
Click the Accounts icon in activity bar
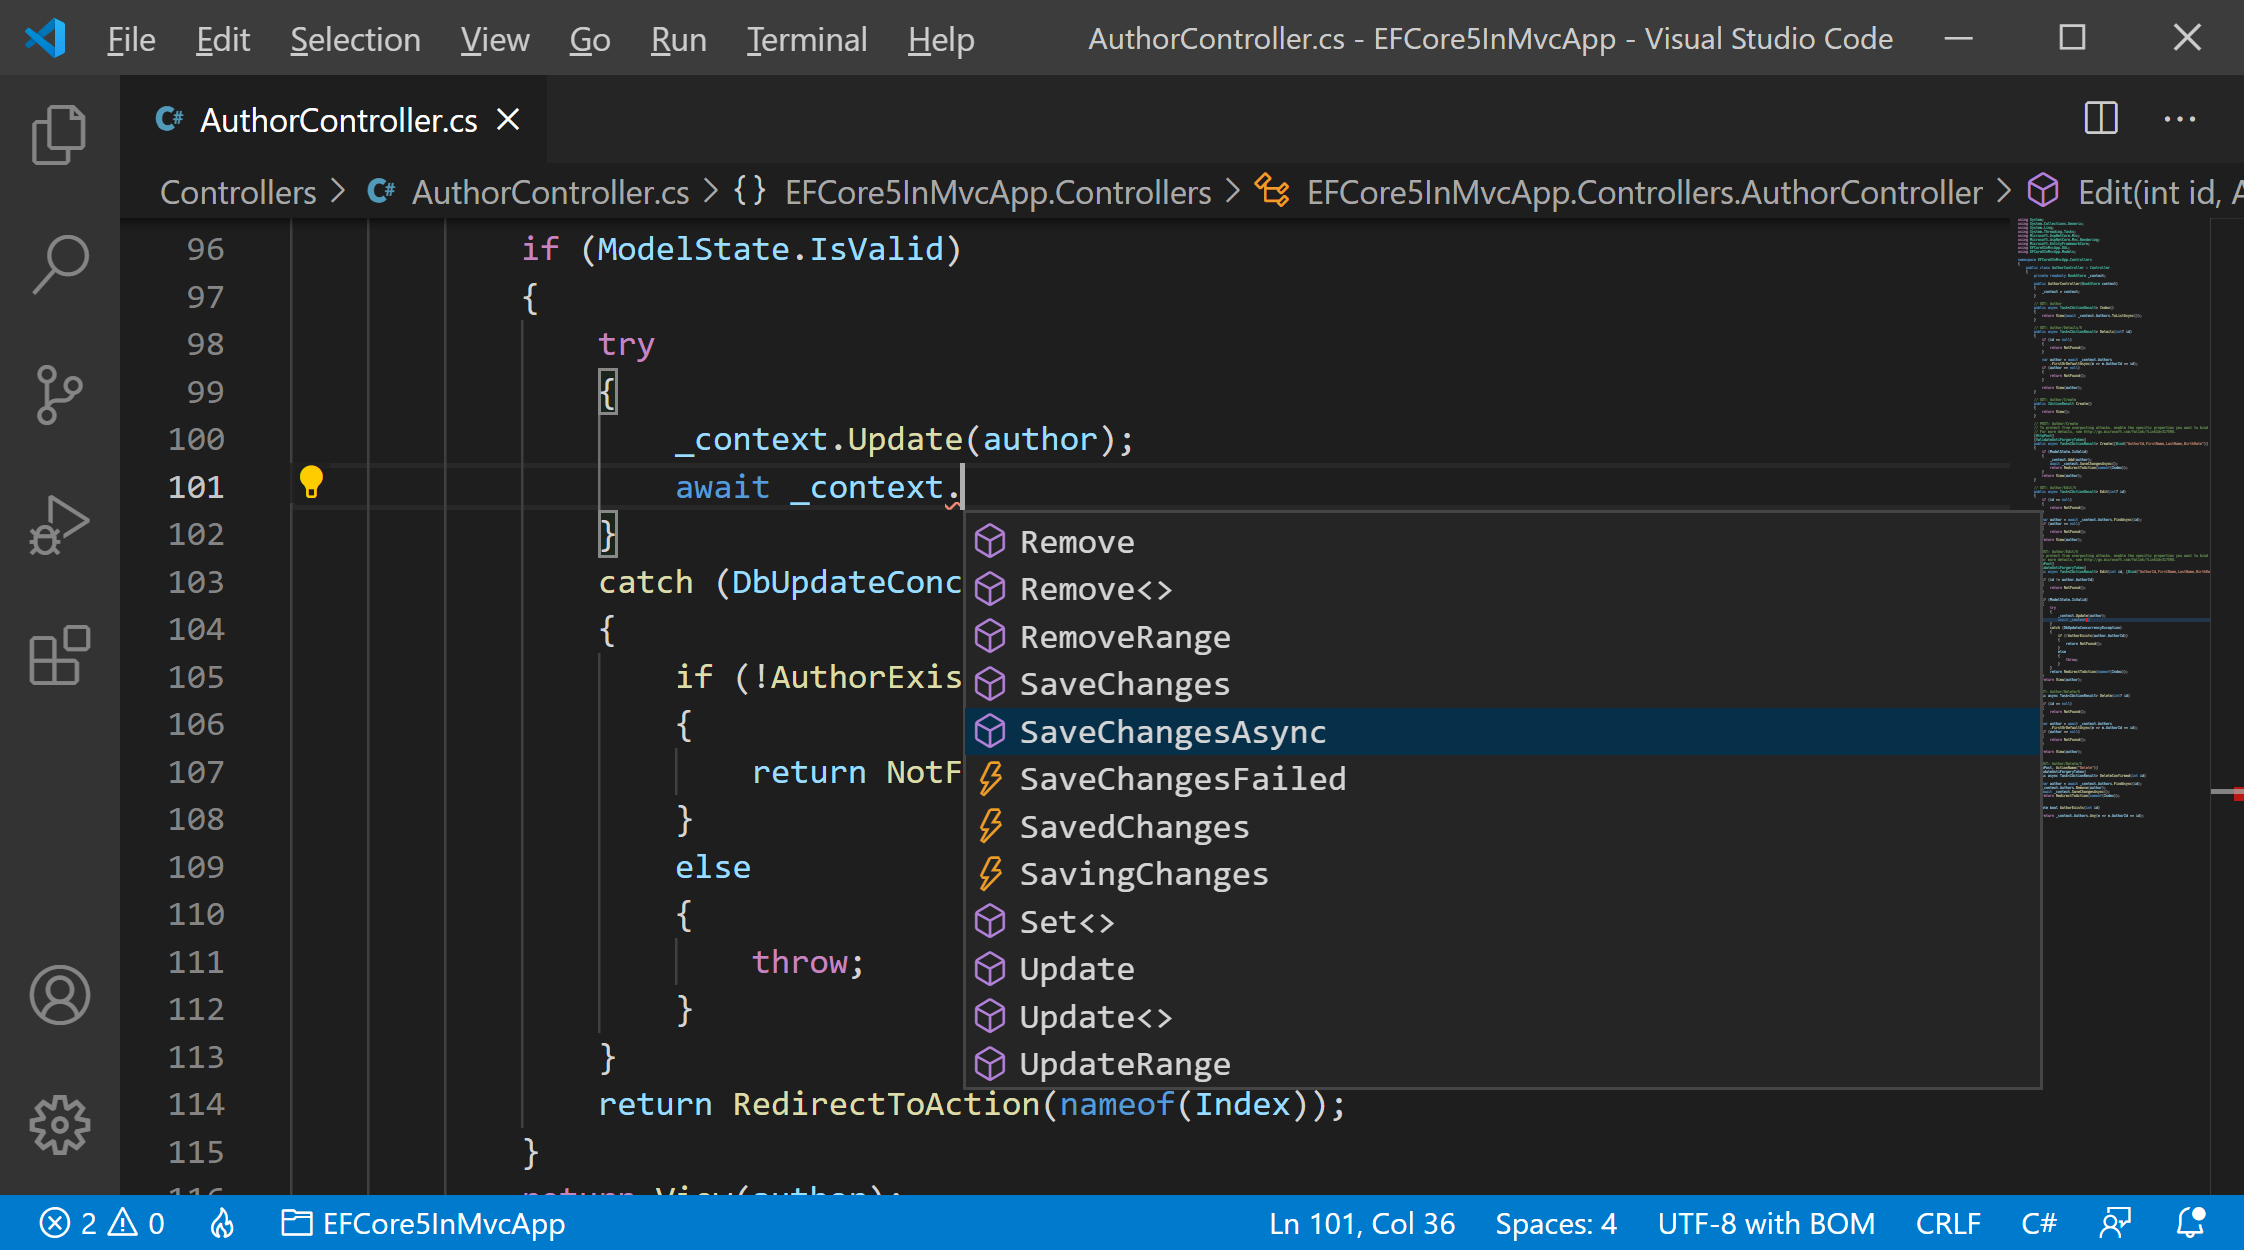click(x=59, y=995)
